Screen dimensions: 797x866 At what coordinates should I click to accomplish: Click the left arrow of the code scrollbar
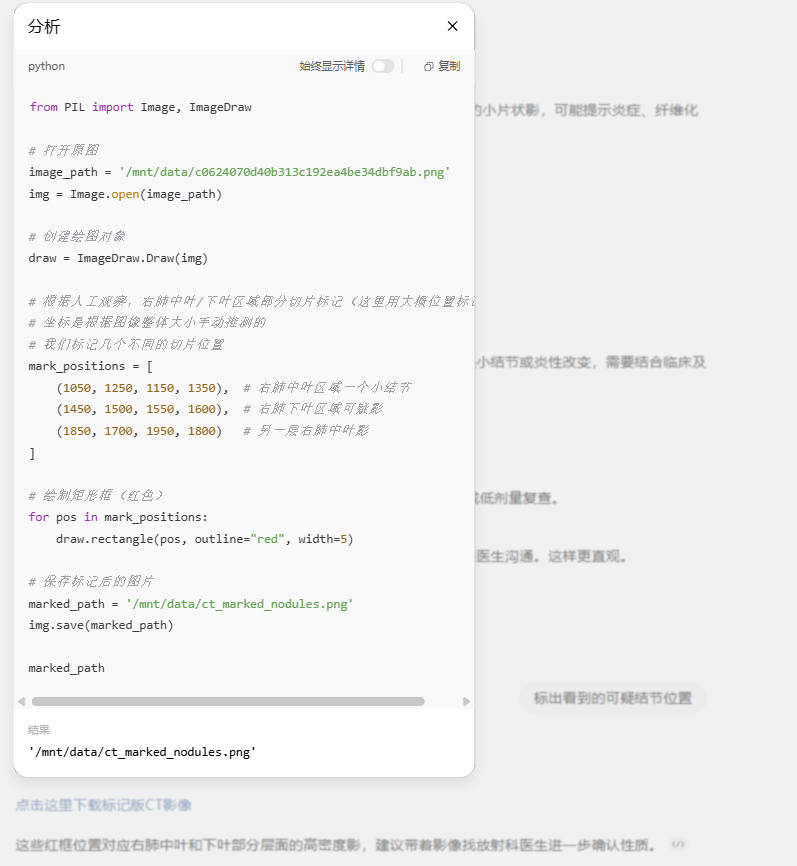(x=22, y=701)
